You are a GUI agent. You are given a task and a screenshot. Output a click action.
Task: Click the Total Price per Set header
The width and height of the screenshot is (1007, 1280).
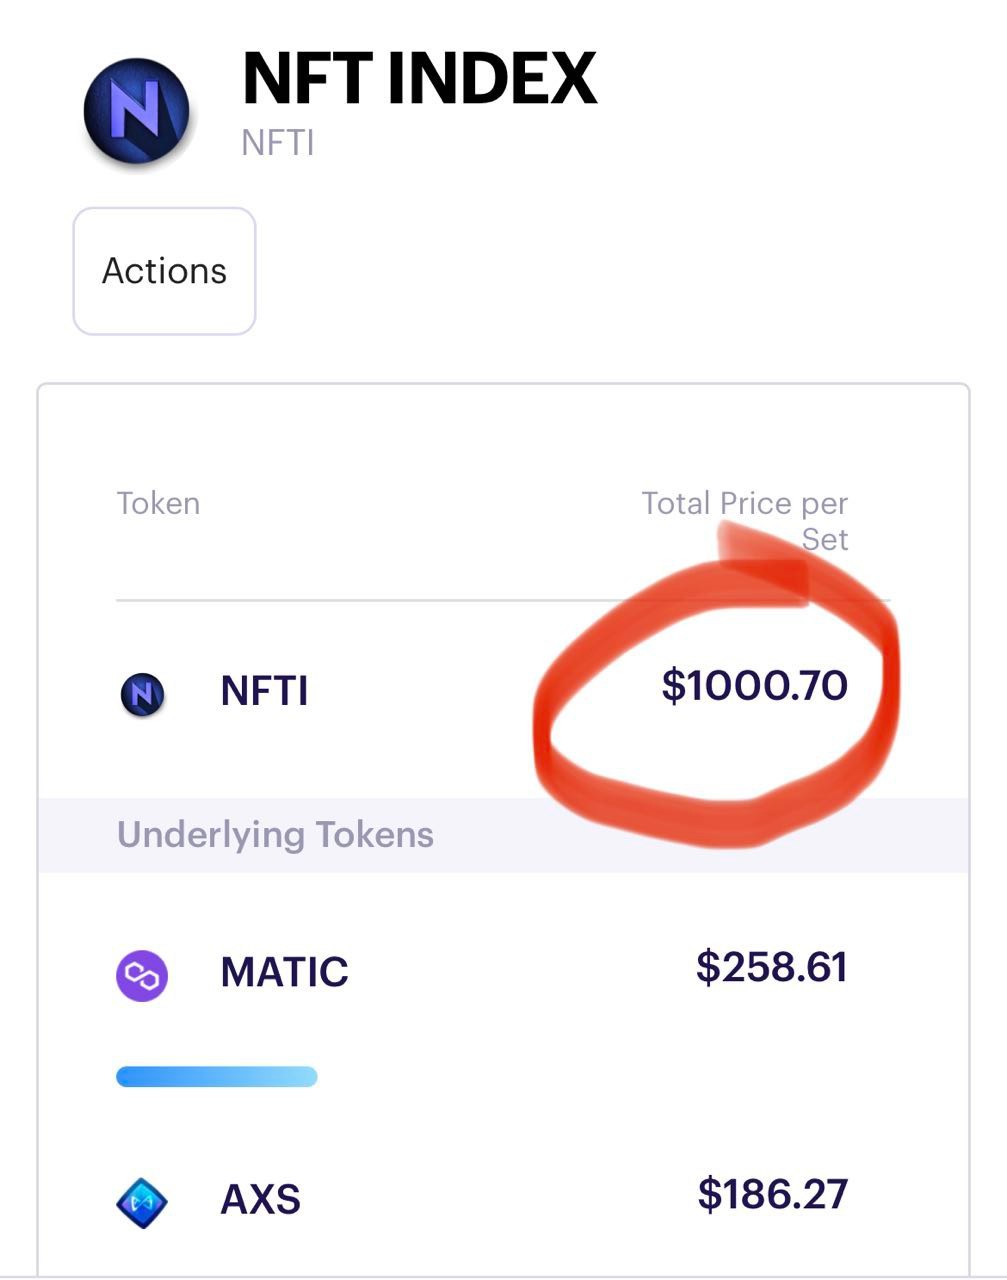click(745, 521)
